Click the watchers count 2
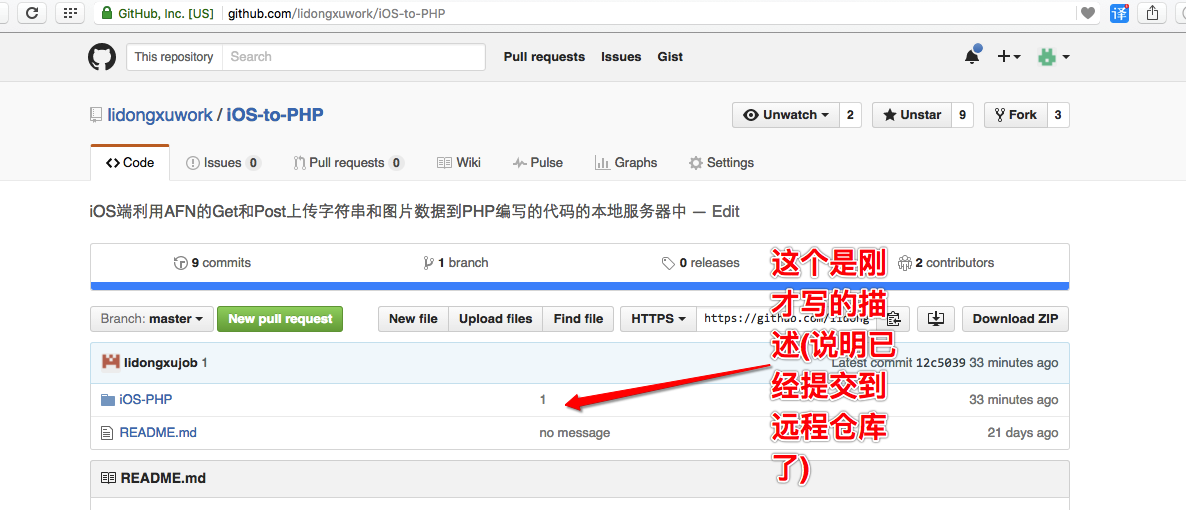Viewport: 1186px width, 510px height. (850, 115)
